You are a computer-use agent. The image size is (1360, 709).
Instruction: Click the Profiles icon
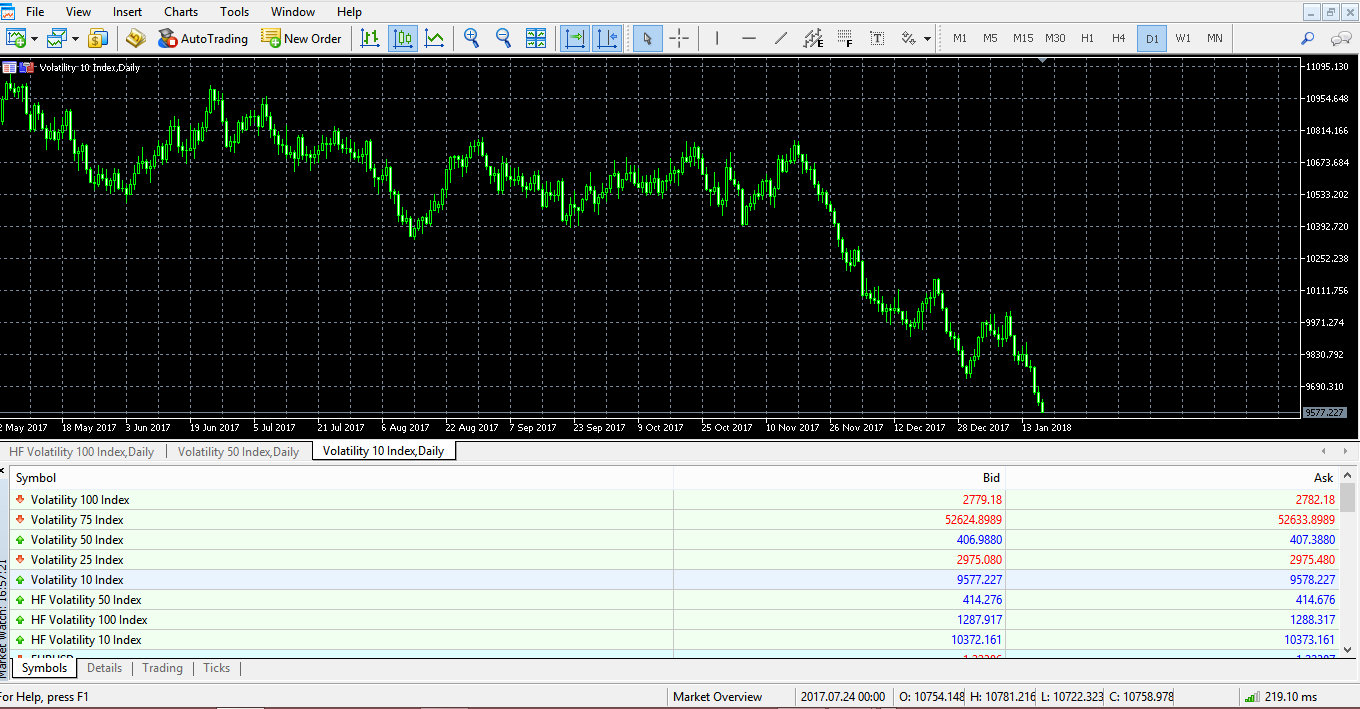(x=57, y=39)
